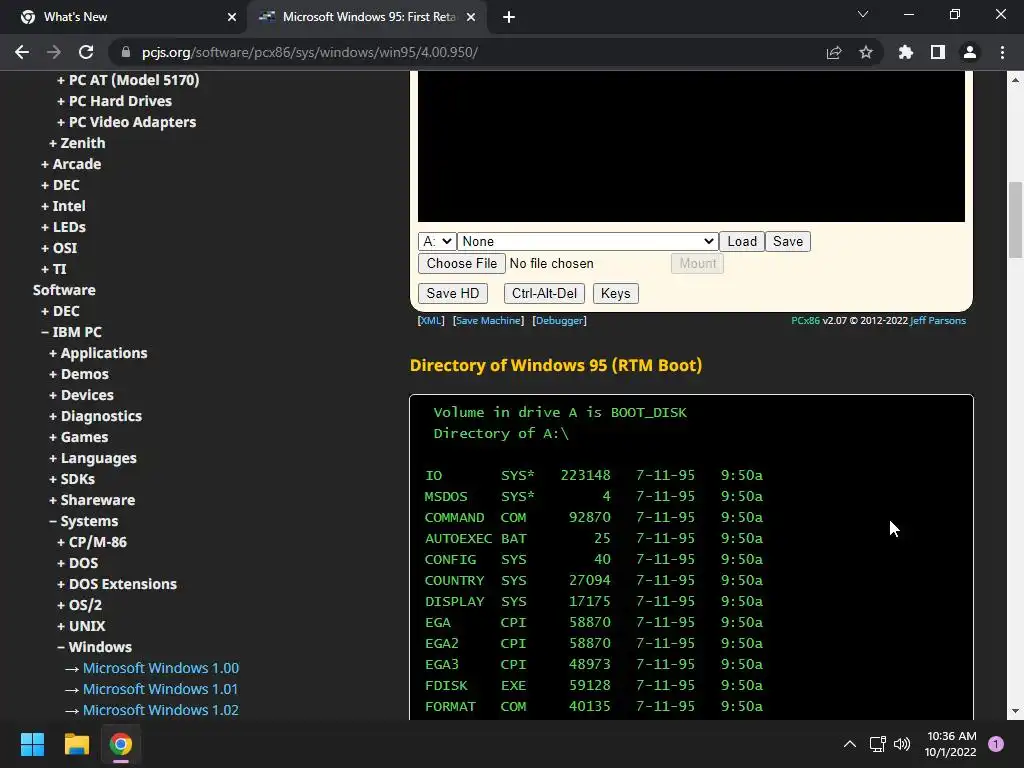This screenshot has height=768, width=1024.
Task: Toggle the browser side panel icon
Action: (938, 52)
